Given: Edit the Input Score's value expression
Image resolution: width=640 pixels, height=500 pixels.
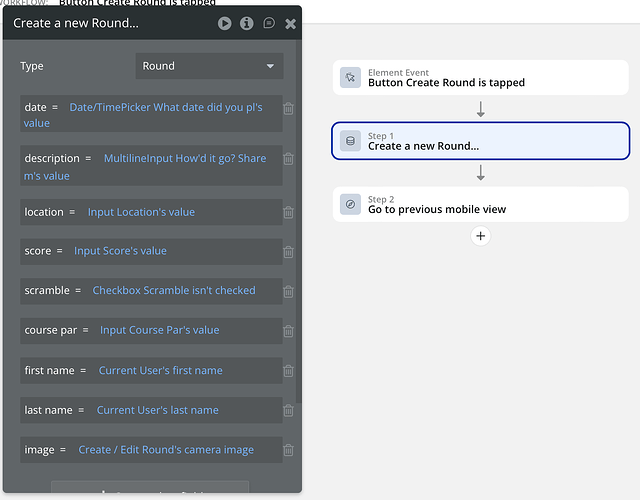Looking at the screenshot, I should 120,251.
